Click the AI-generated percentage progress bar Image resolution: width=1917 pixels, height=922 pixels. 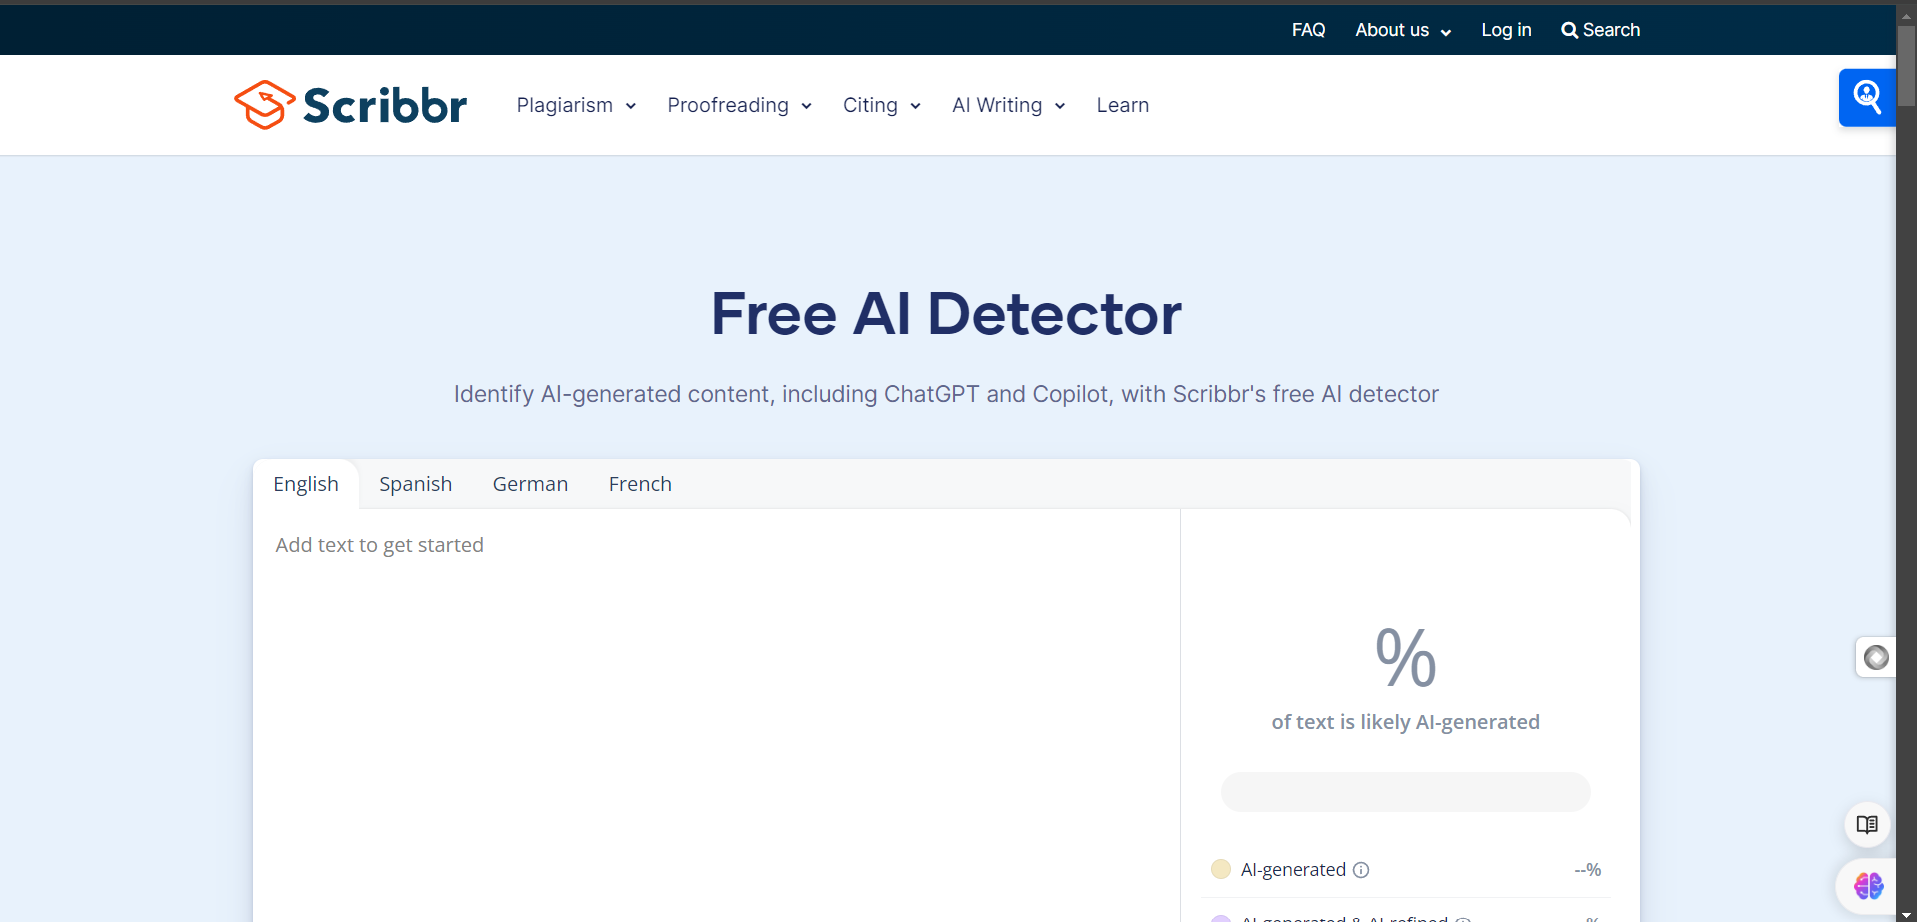1405,792
